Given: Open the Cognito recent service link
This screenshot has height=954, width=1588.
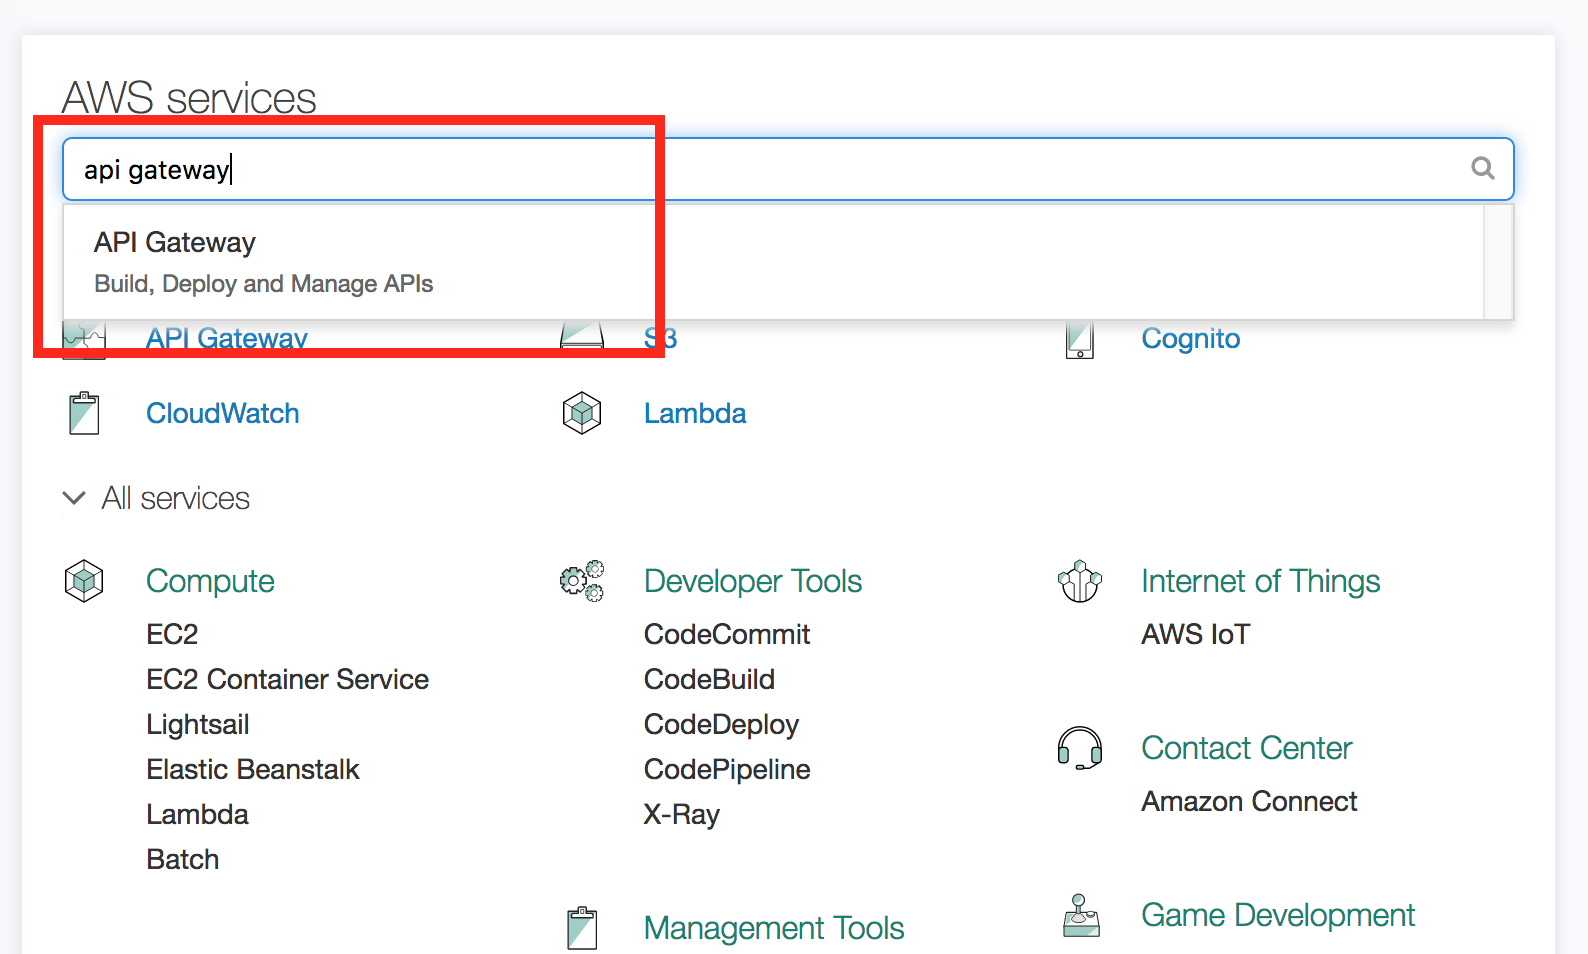Looking at the screenshot, I should (x=1191, y=339).
